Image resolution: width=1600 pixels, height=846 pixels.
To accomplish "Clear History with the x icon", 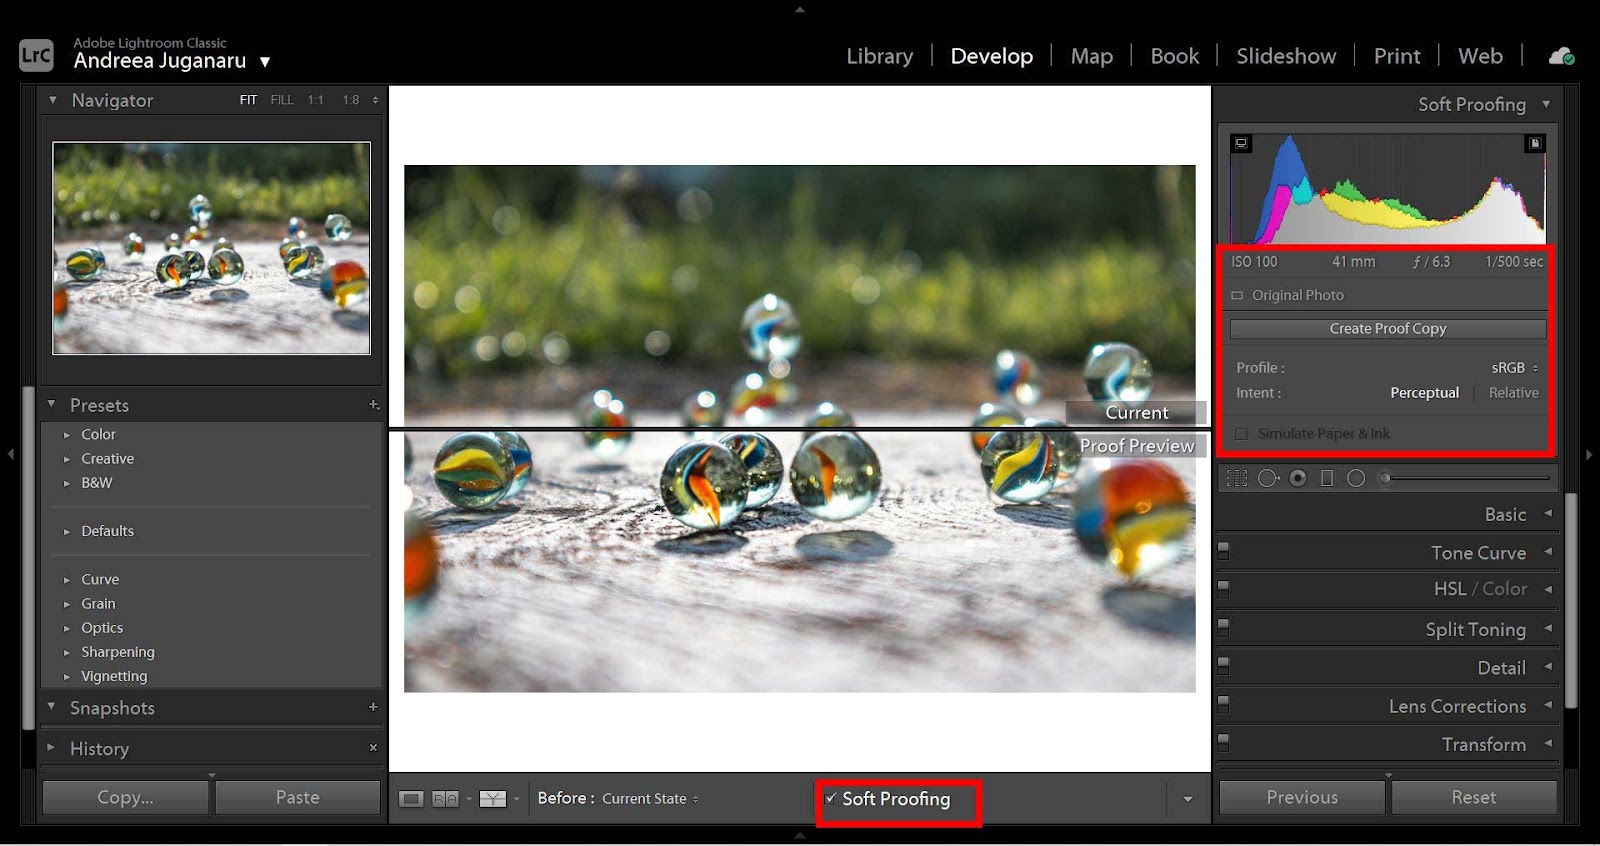I will (x=373, y=747).
